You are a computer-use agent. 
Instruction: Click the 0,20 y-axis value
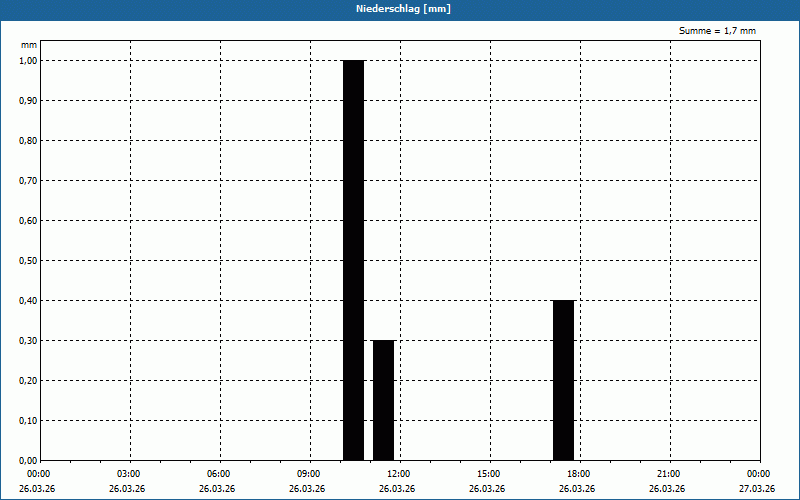click(x=28, y=381)
